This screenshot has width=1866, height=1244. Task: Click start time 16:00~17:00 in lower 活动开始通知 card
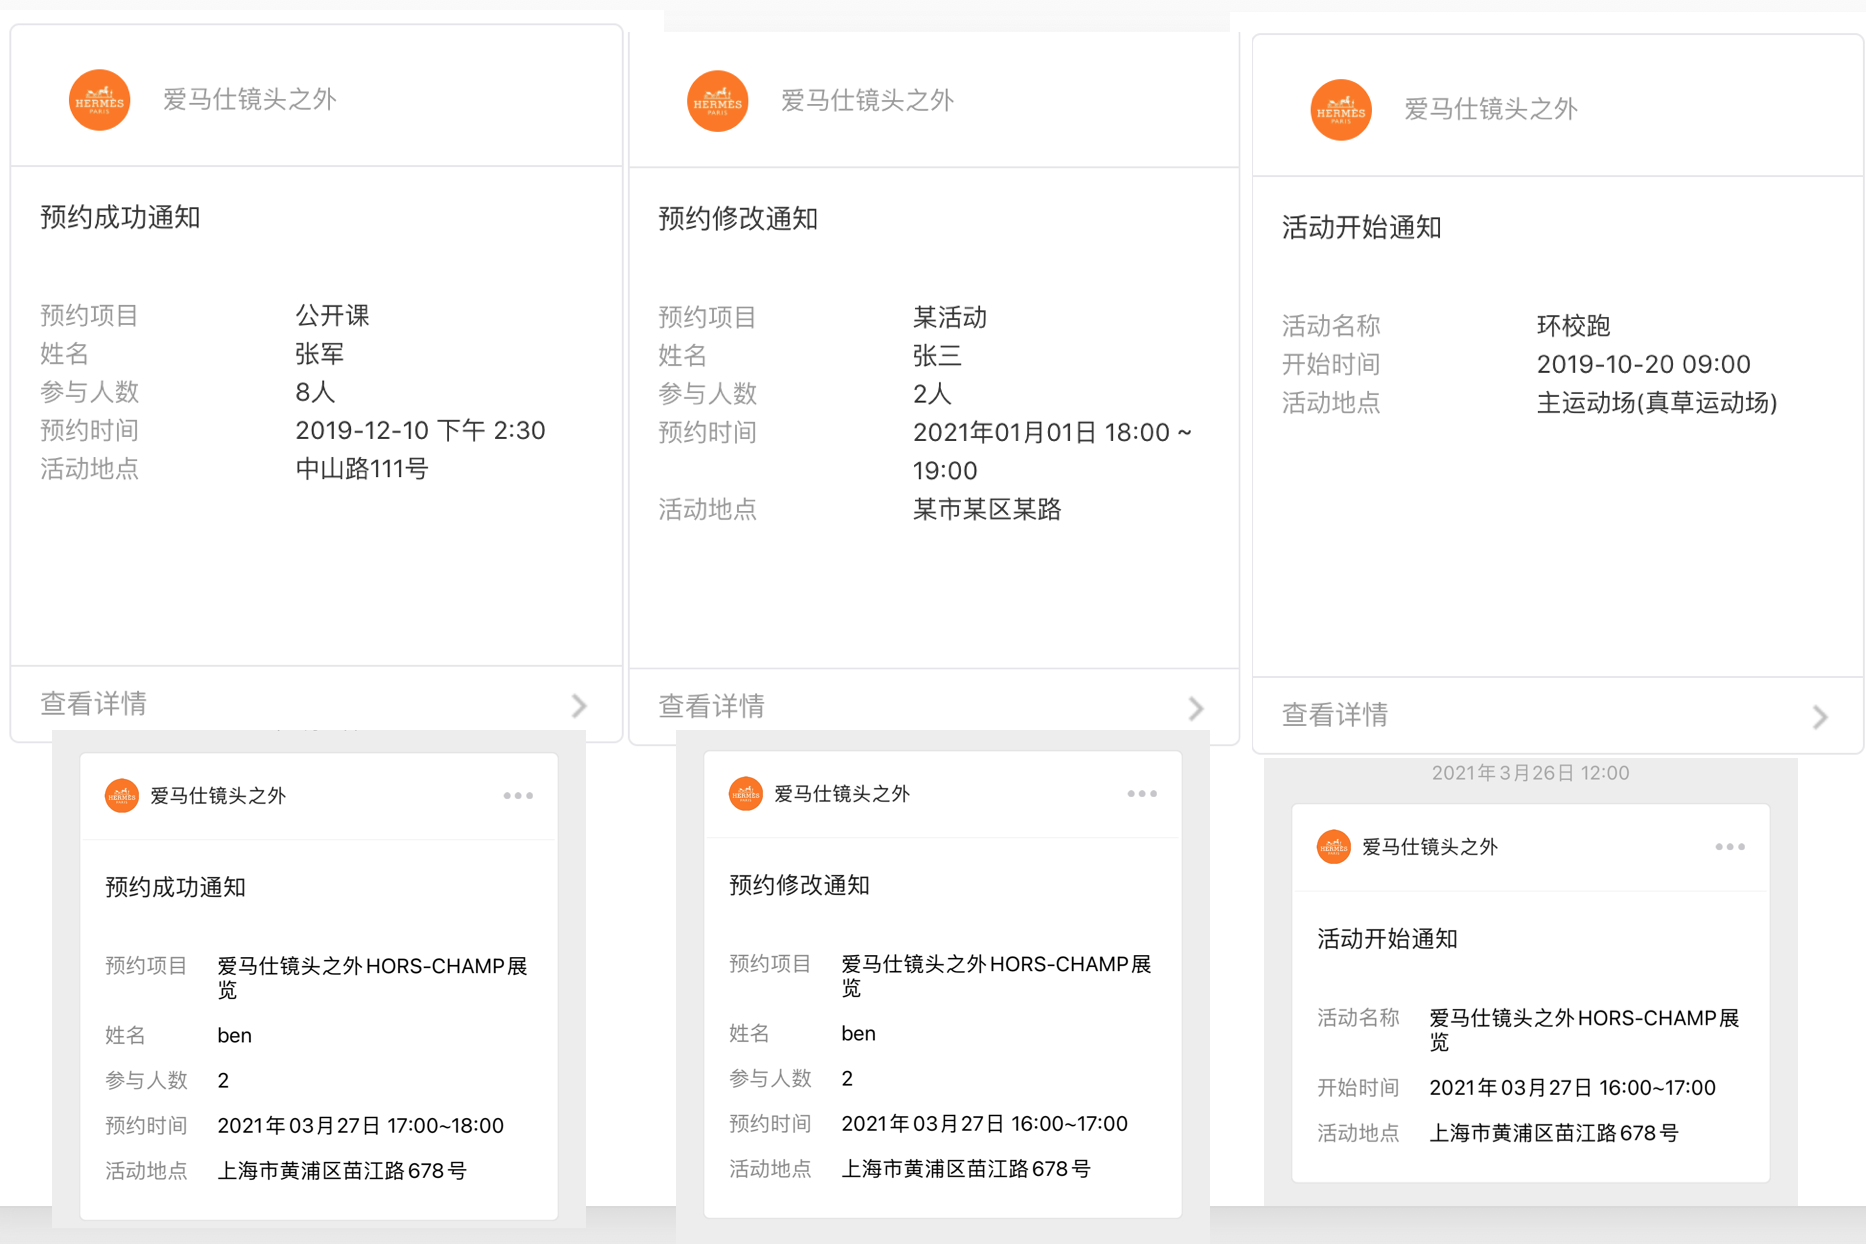1573,1088
